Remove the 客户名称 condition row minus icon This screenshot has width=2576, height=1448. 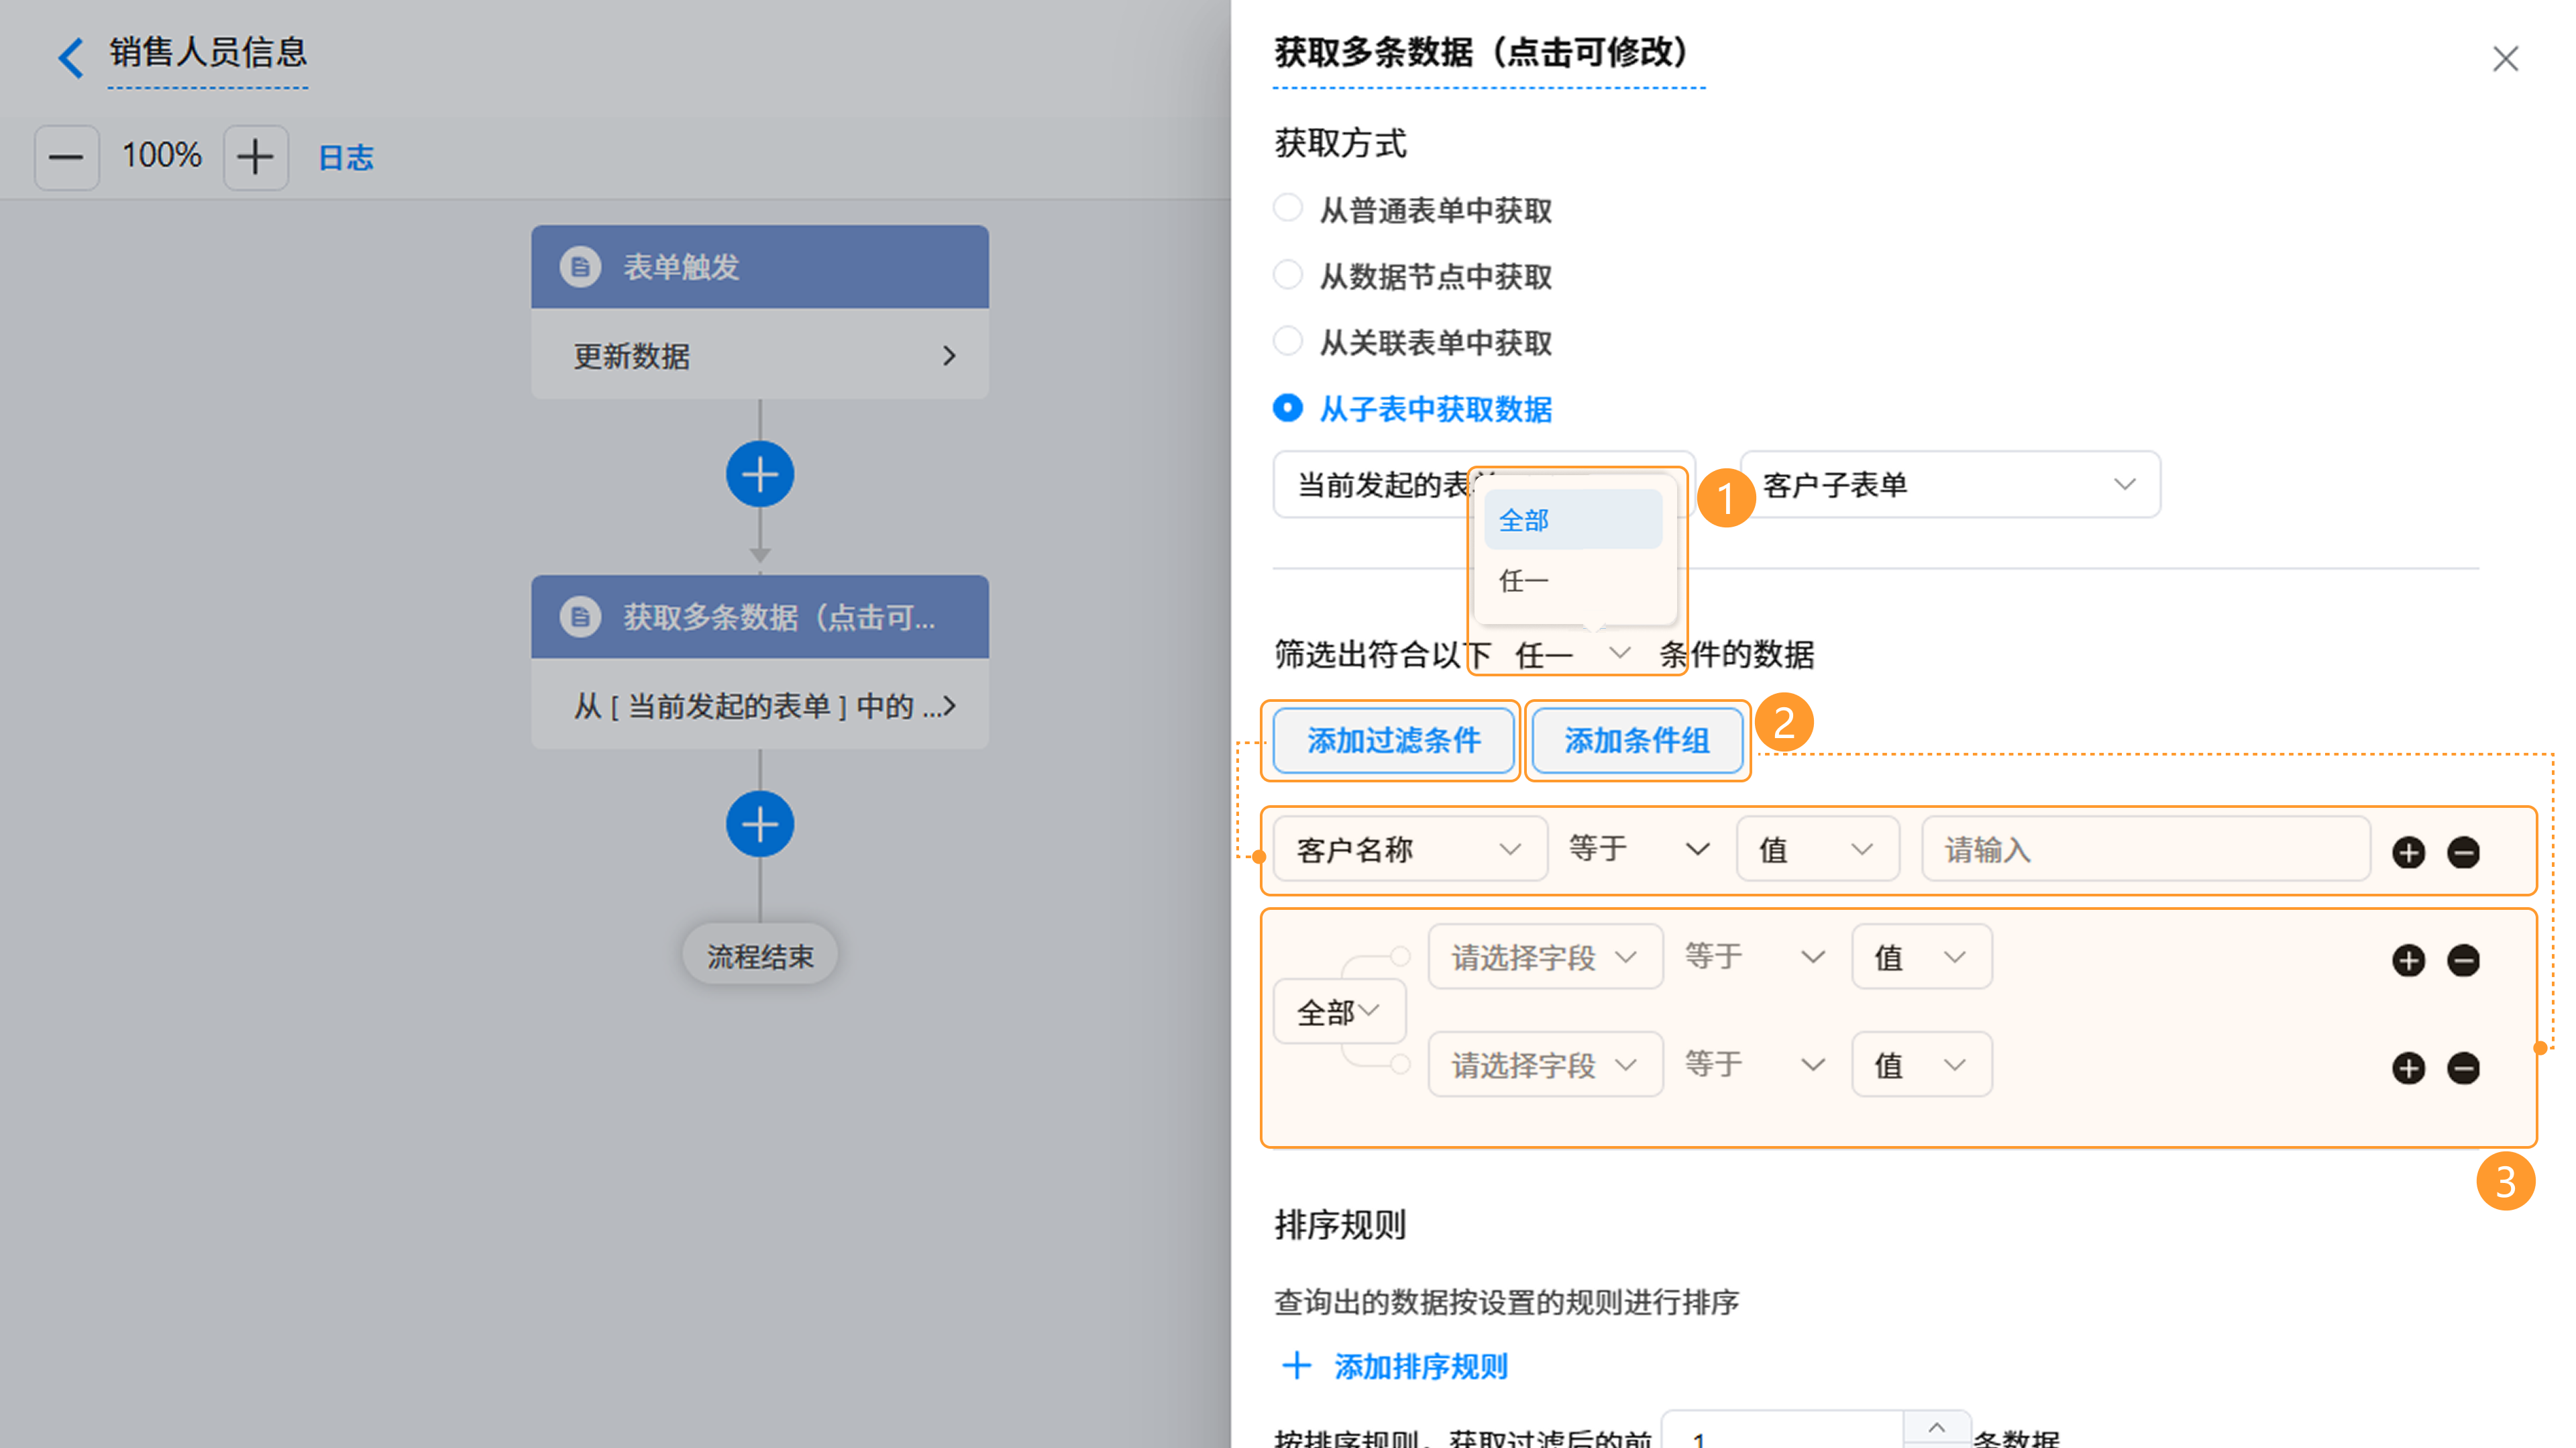click(2463, 852)
